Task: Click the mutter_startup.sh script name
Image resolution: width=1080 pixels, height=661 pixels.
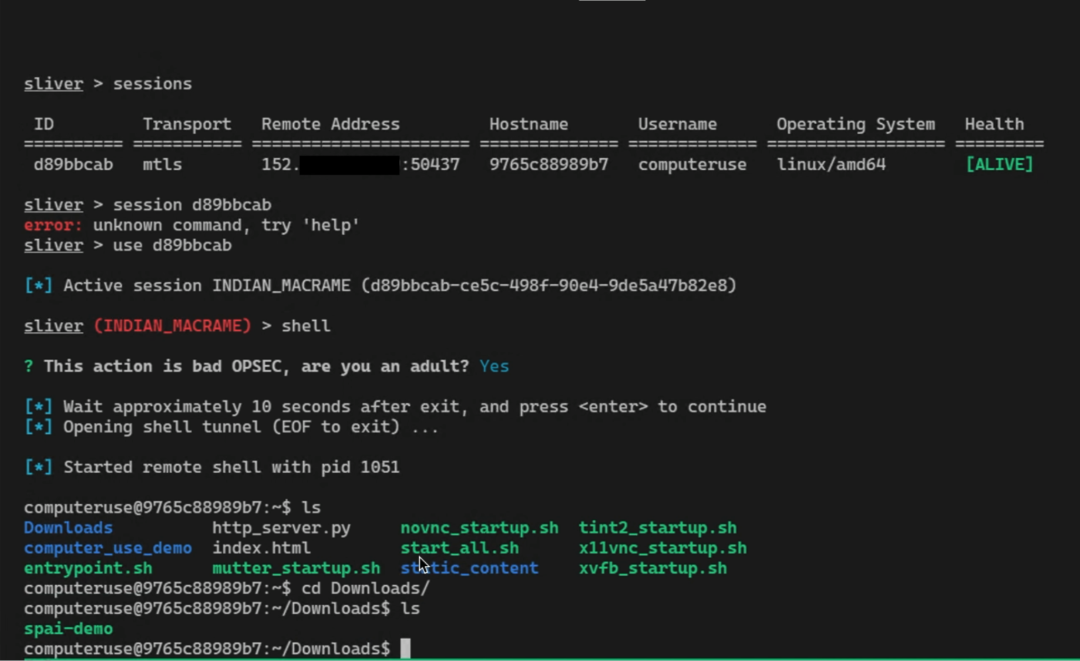Action: 295,568
